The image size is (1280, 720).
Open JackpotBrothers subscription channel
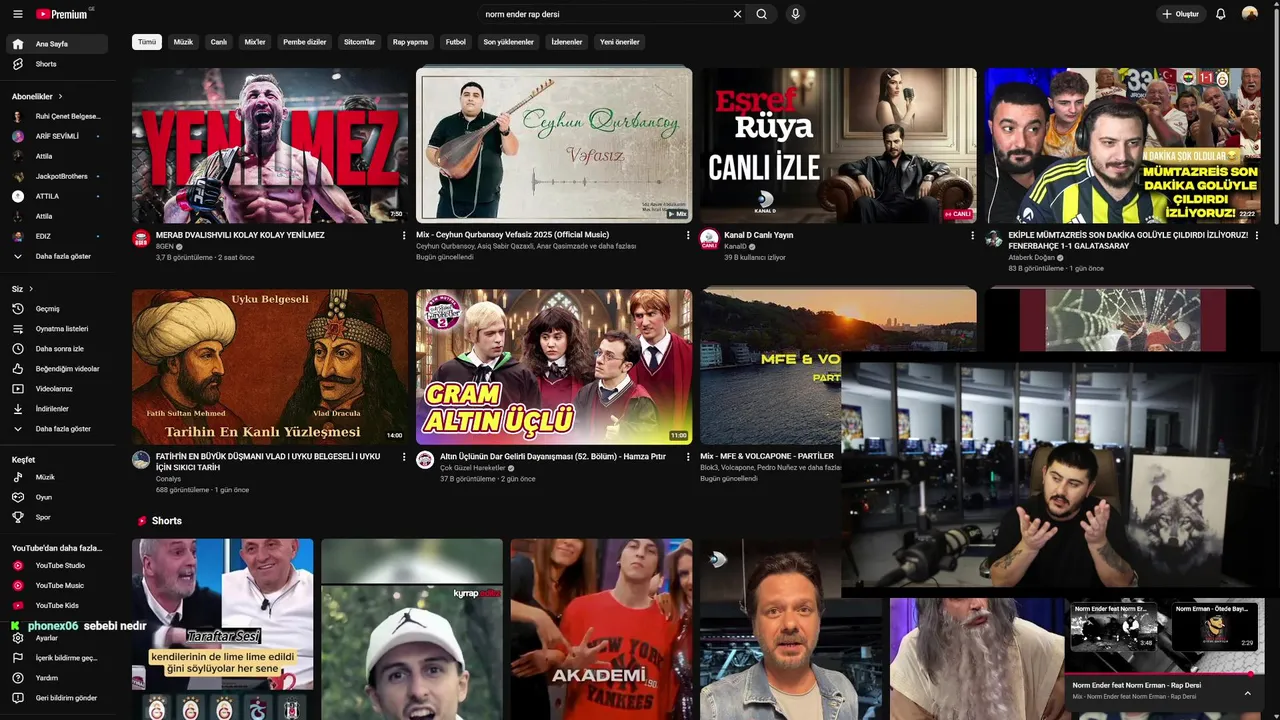point(57,176)
